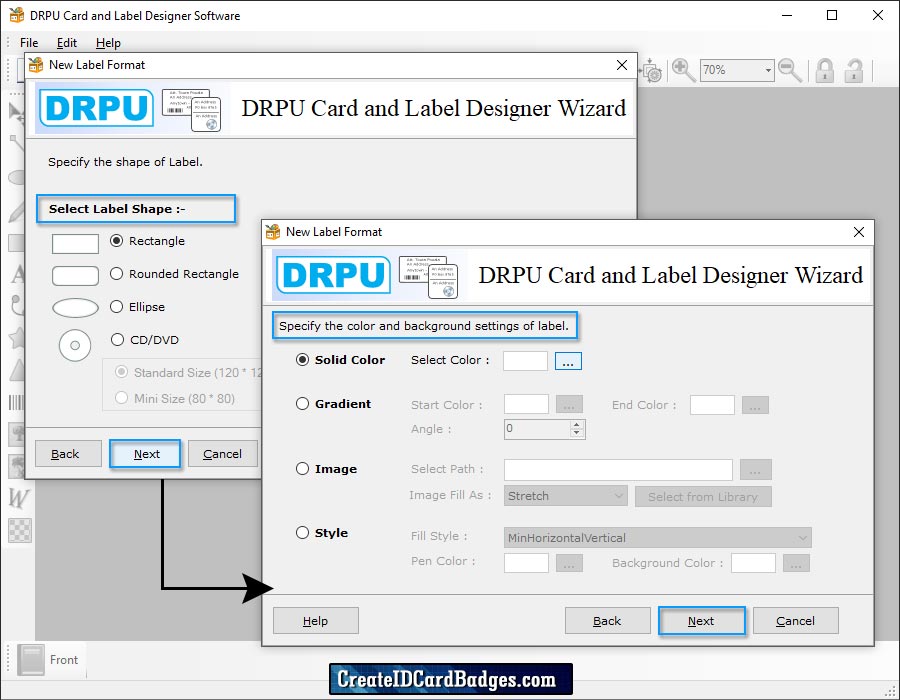
Task: Click the '...' button beside Background Color
Action: (x=797, y=563)
